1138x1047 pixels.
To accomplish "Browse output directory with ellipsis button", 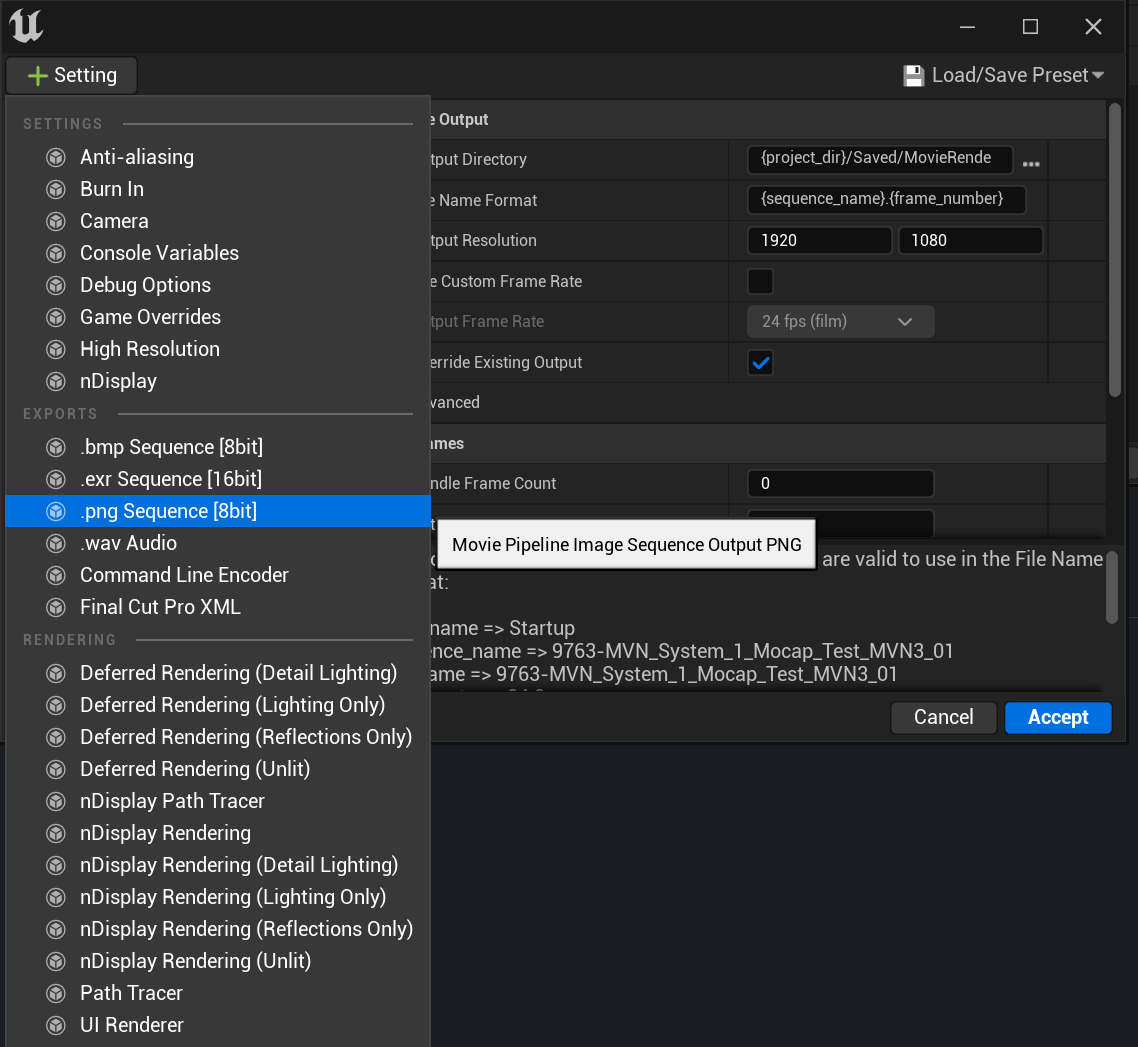I will 1031,164.
